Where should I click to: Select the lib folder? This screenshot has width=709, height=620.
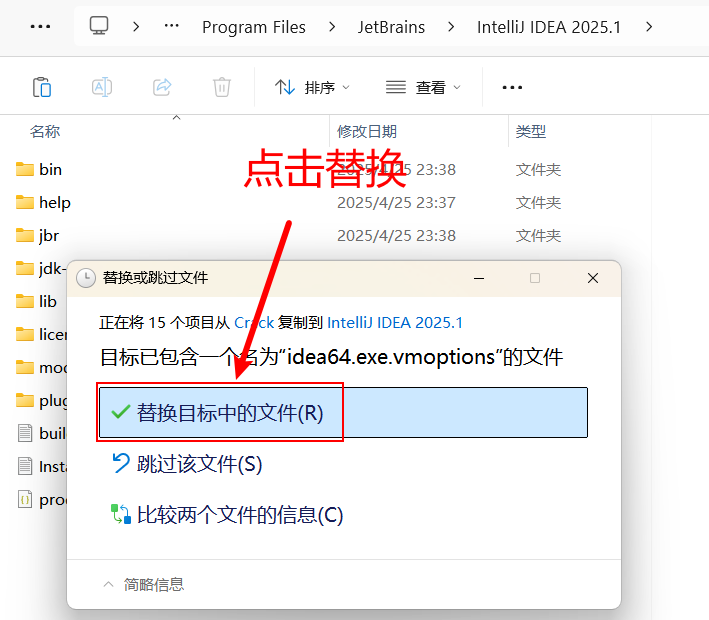click(47, 302)
